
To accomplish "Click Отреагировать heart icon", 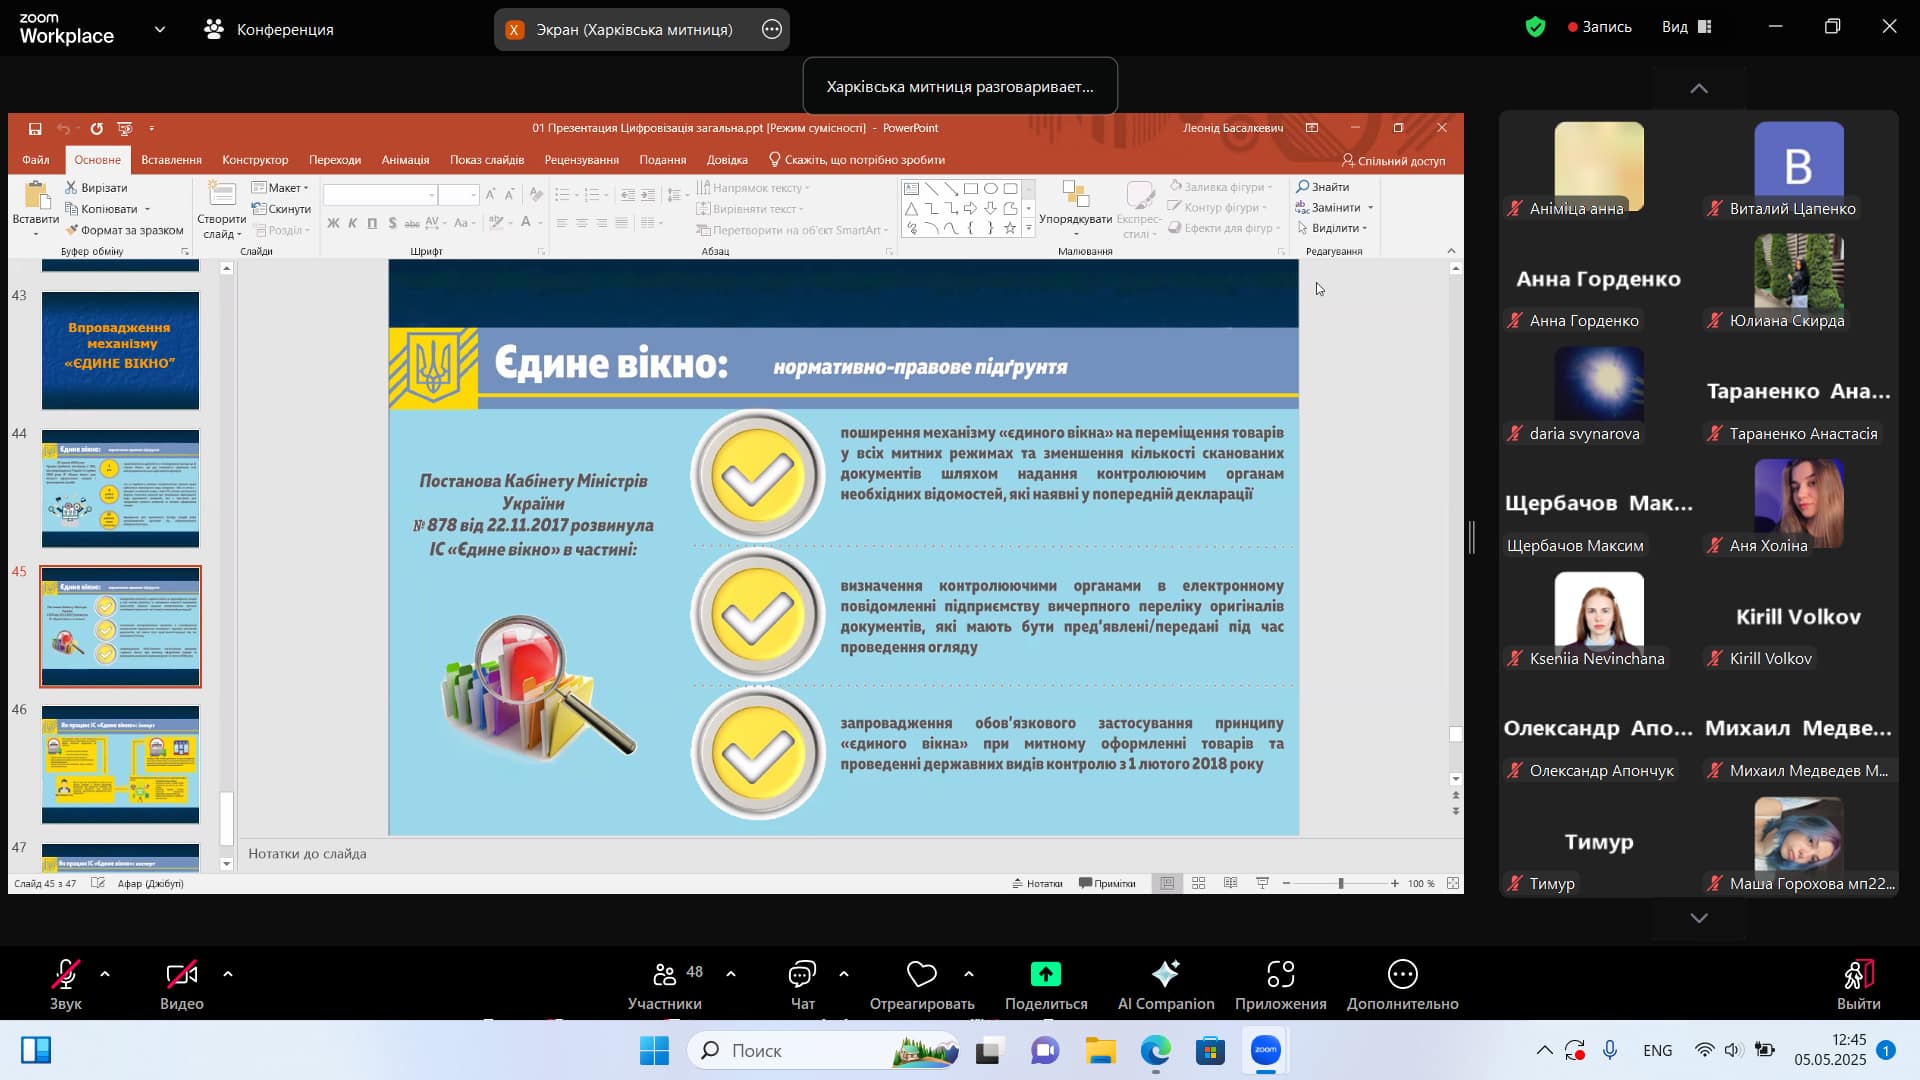I will click(922, 974).
